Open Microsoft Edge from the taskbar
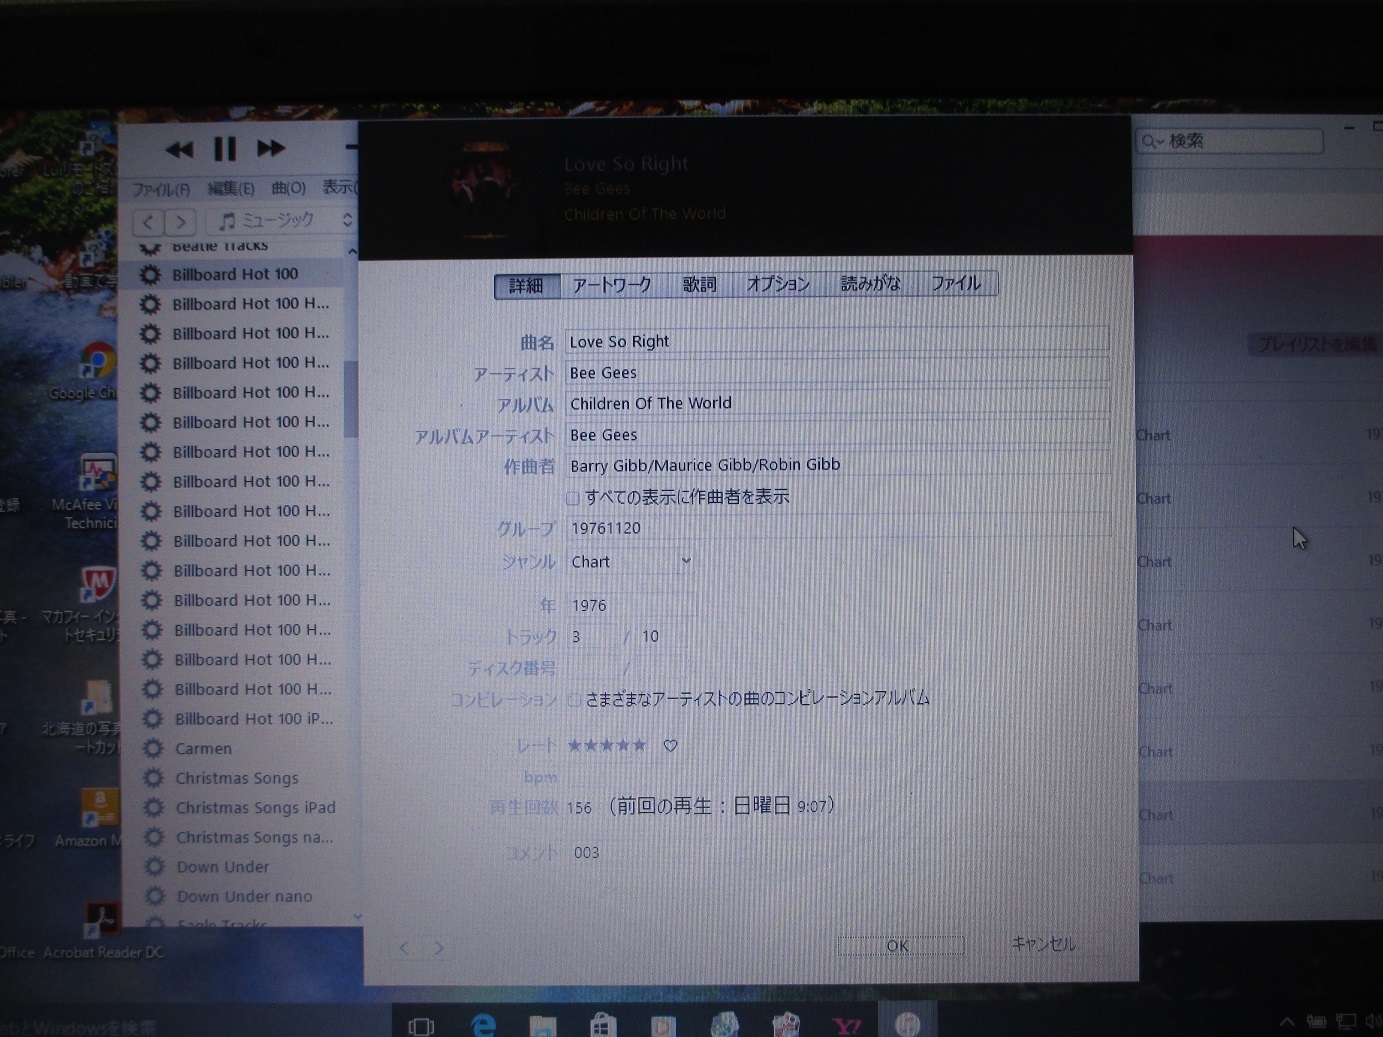This screenshot has width=1383, height=1037. (x=484, y=1025)
